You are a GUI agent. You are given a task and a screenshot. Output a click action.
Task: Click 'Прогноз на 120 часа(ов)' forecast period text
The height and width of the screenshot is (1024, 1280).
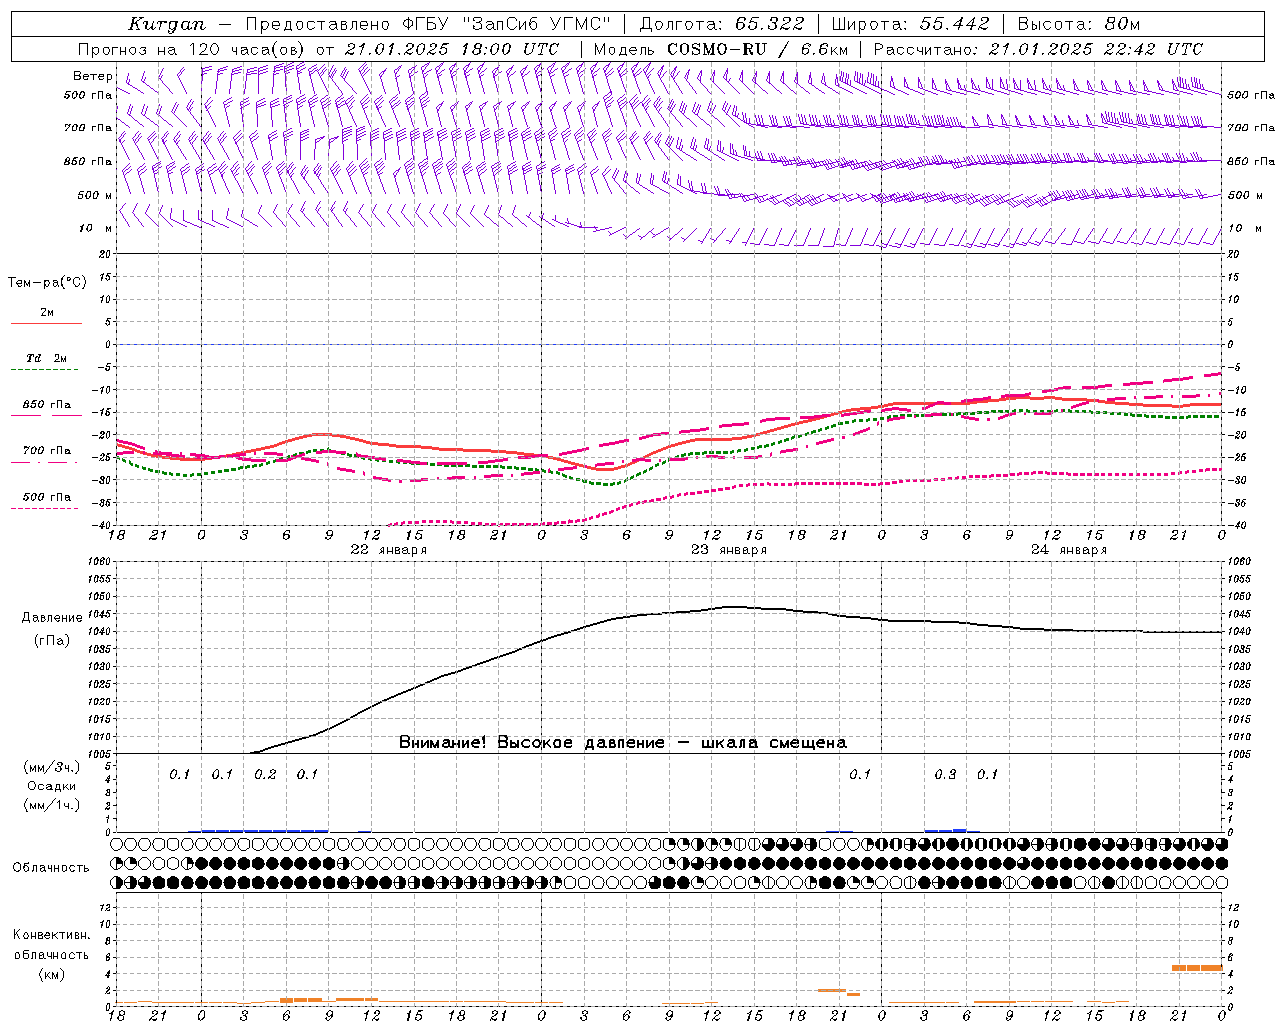point(191,49)
